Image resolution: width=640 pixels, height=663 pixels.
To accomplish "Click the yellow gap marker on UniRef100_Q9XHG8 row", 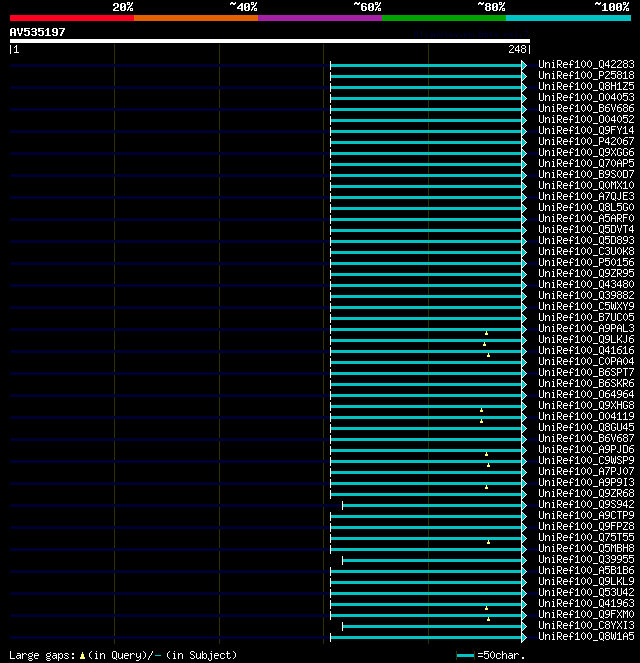I will (x=481, y=410).
